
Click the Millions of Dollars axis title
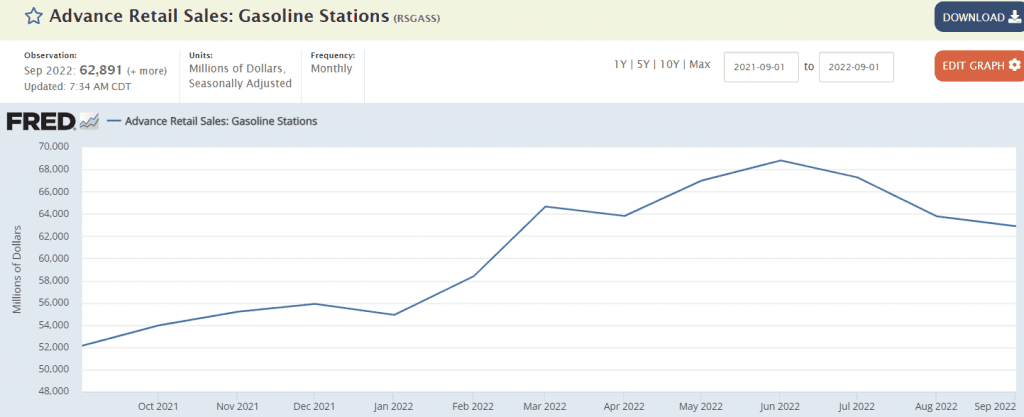point(18,269)
